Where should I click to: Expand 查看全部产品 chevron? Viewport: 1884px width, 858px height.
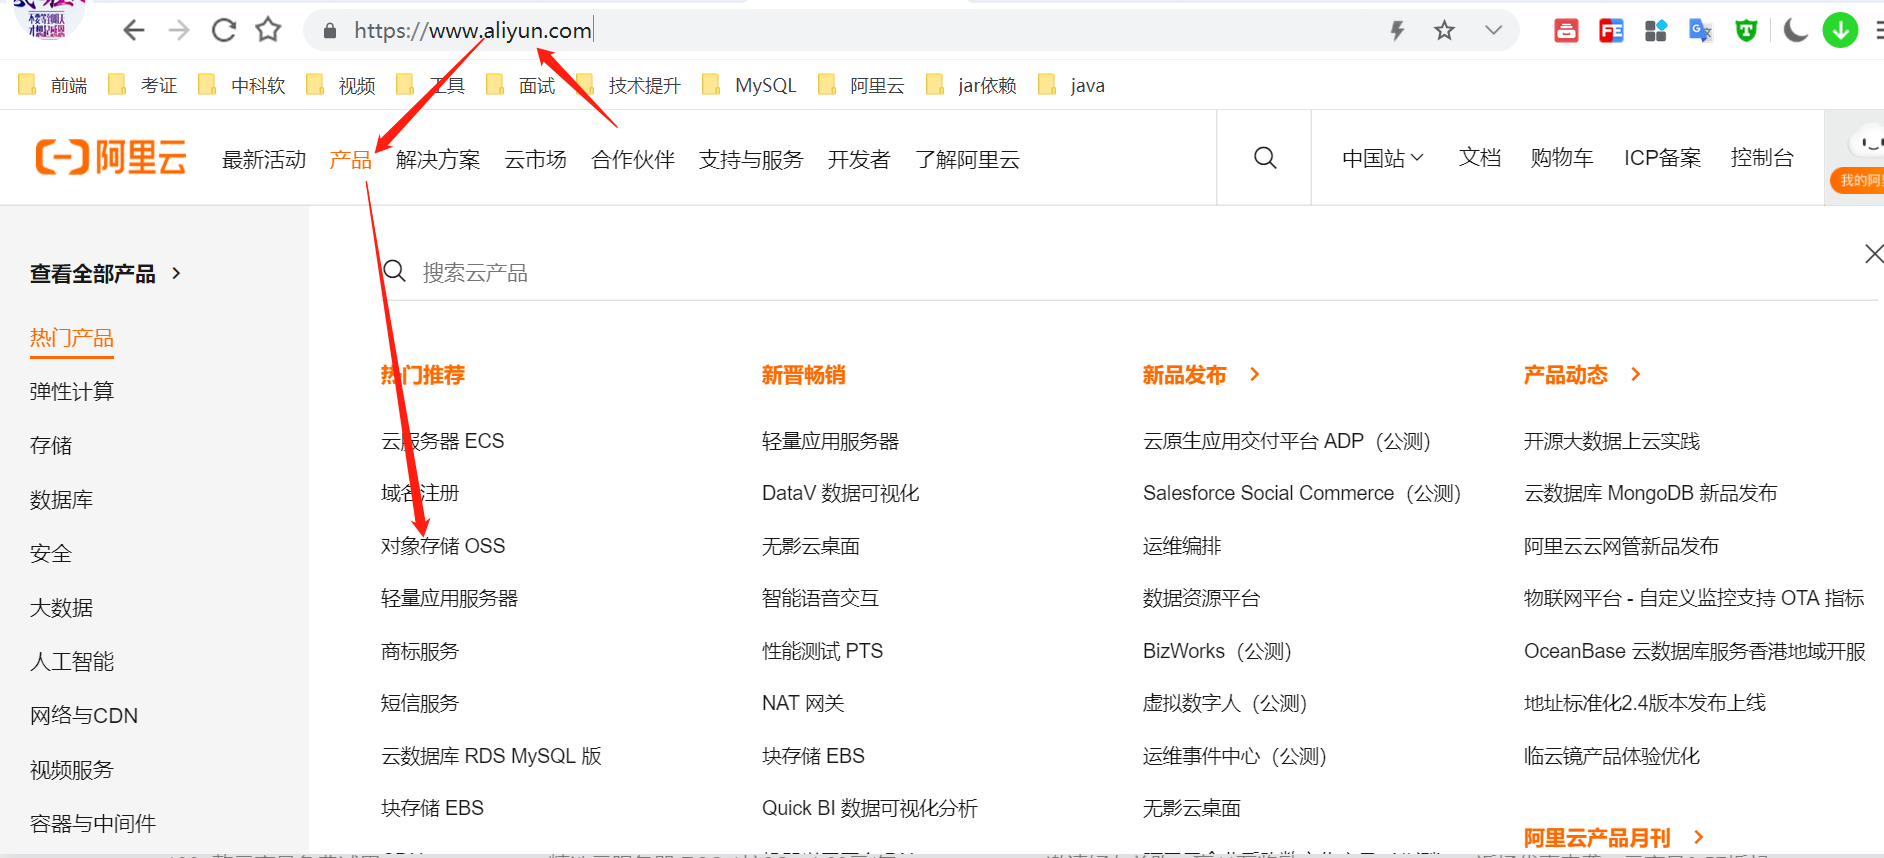[x=177, y=273]
